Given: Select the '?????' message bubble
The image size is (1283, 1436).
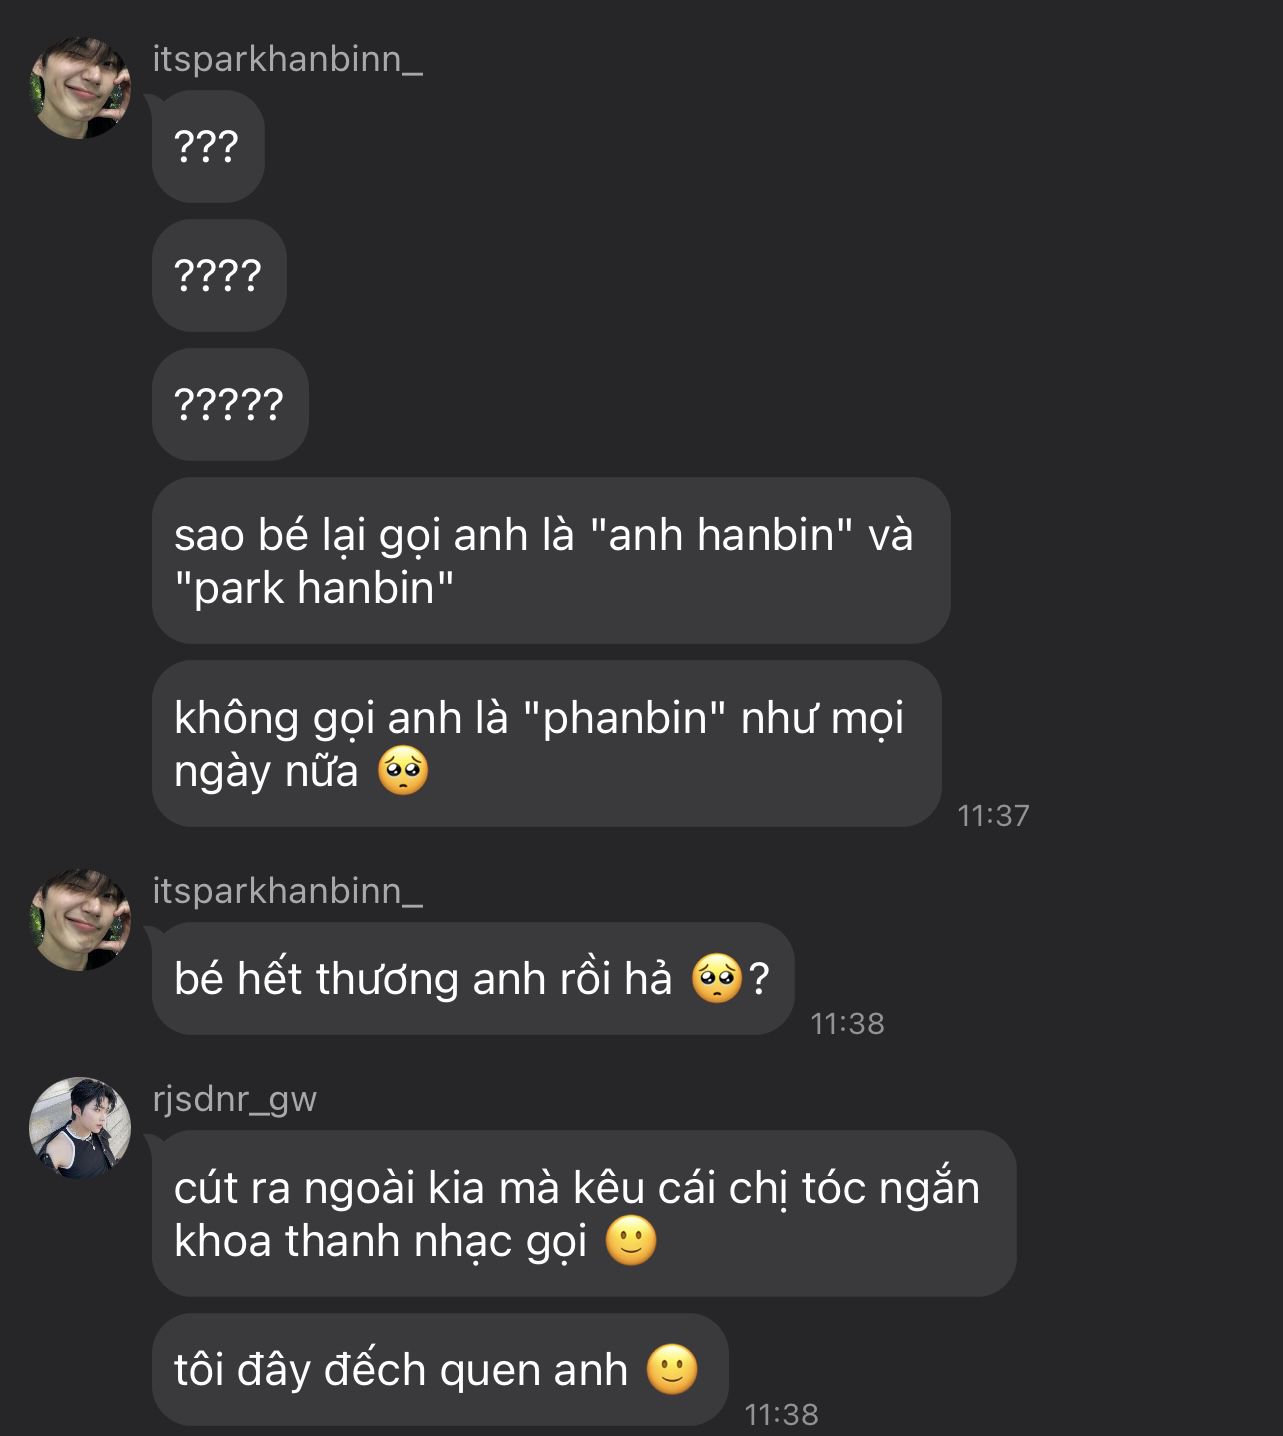Looking at the screenshot, I should pos(230,404).
